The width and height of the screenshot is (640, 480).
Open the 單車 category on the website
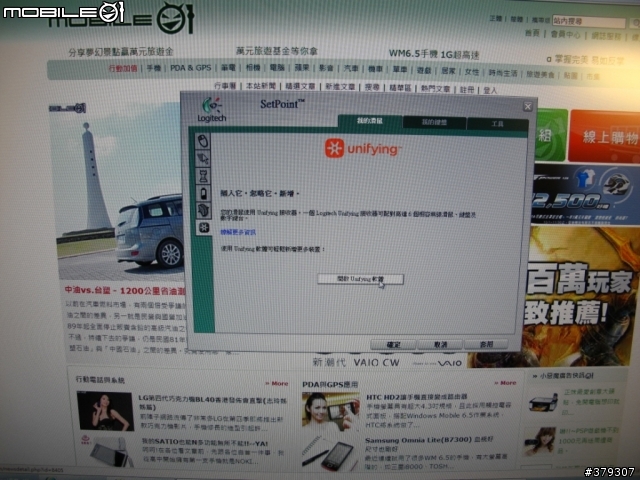pyautogui.click(x=400, y=69)
